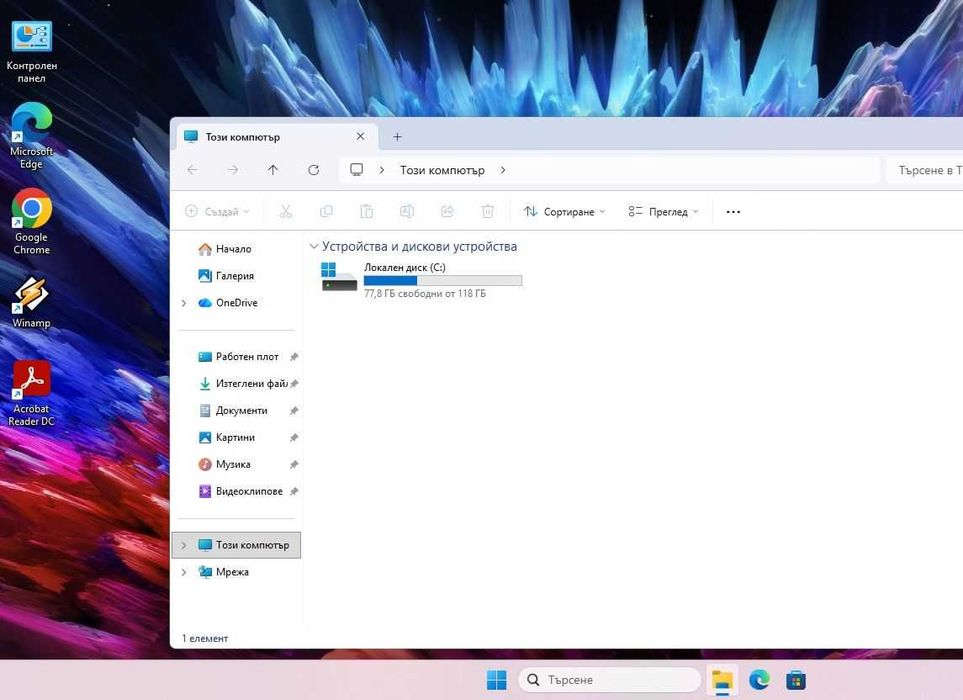Go forward with the right arrow
The image size is (963, 700).
[x=233, y=170]
